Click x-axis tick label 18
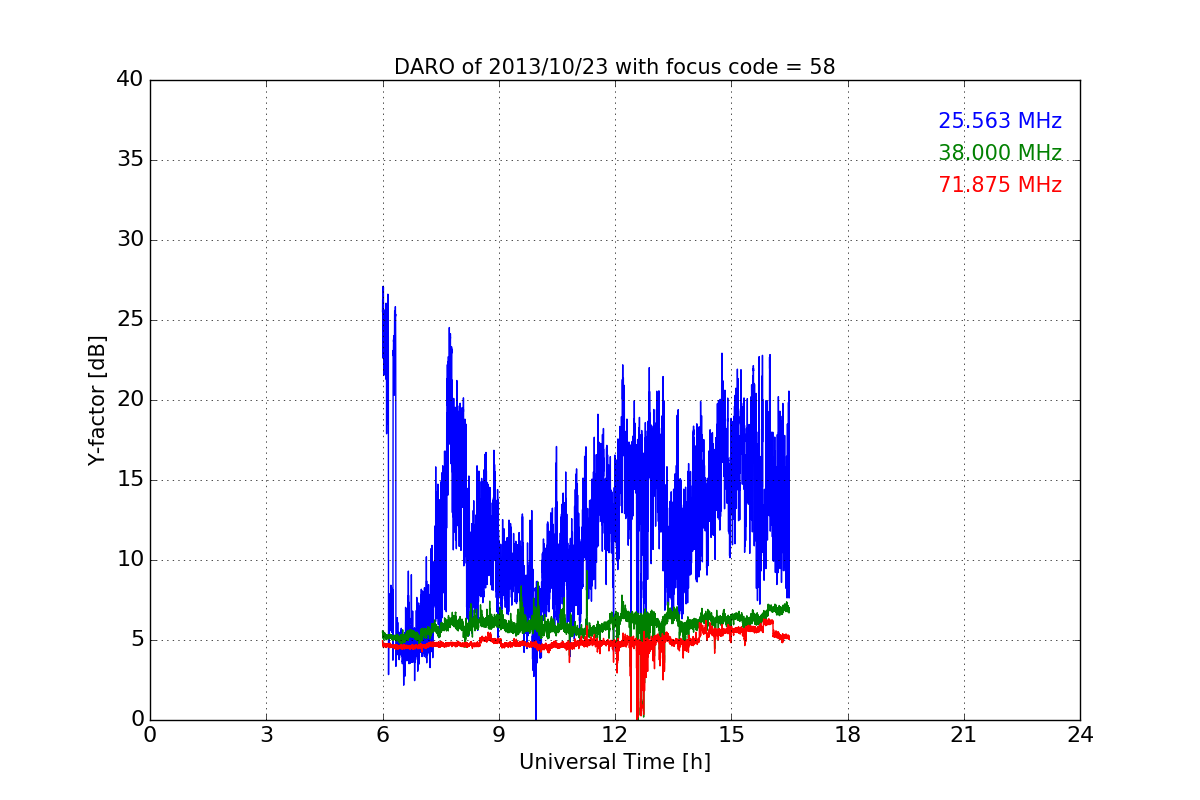Viewport: 1200px width, 800px height. pyautogui.click(x=848, y=735)
